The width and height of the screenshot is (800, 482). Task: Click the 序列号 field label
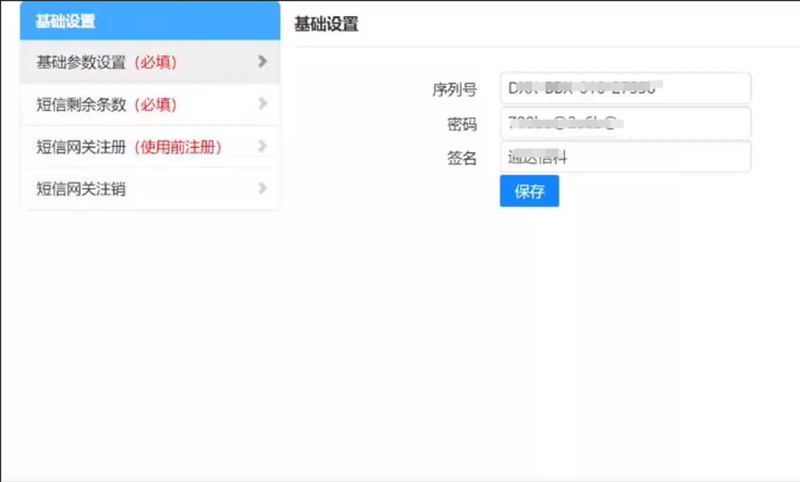[455, 90]
